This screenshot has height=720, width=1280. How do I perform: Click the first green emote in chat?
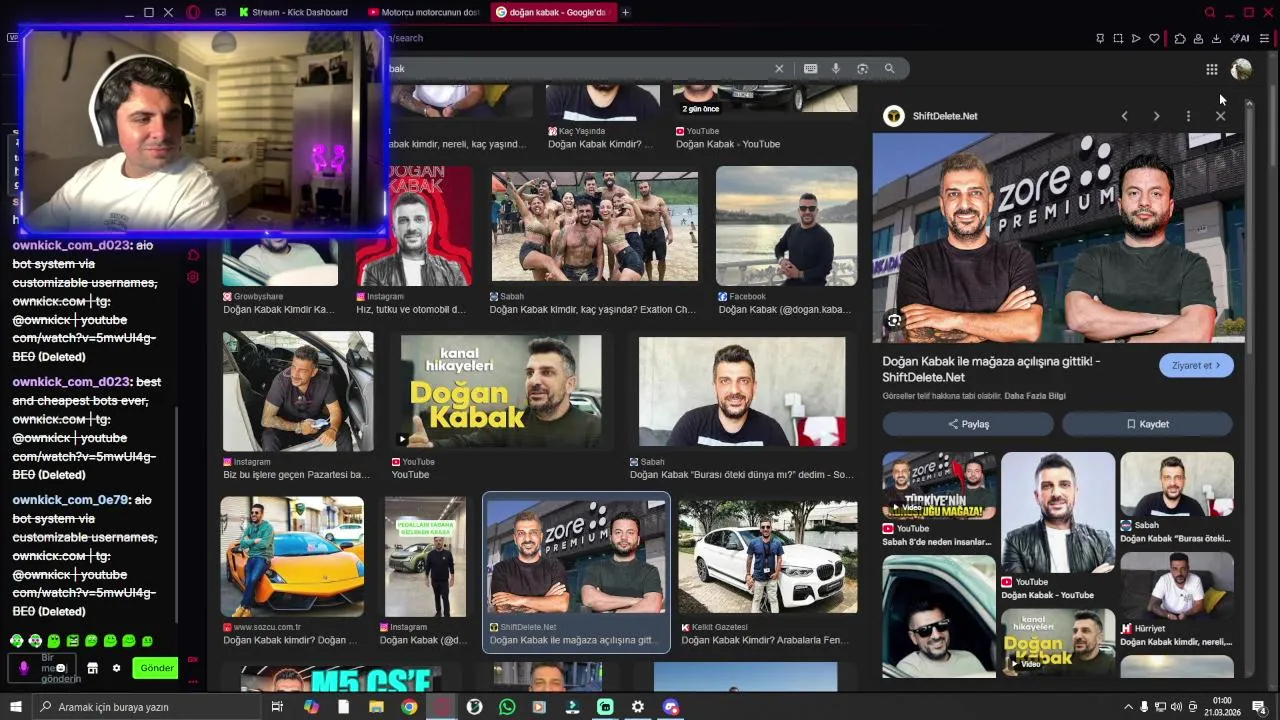(x=17, y=641)
